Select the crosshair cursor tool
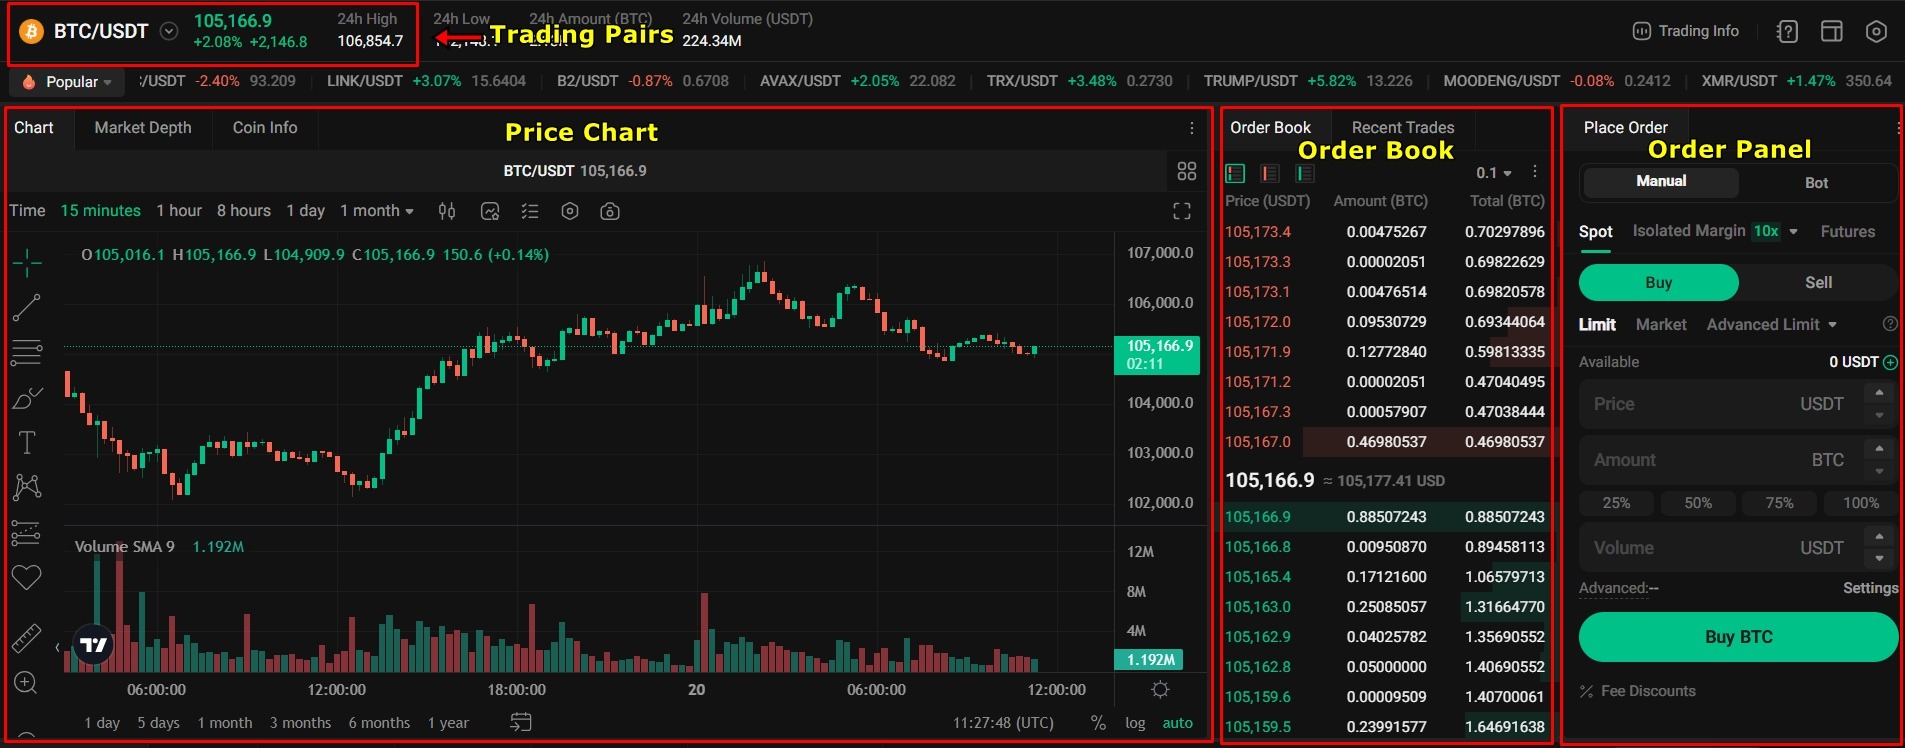 [x=27, y=263]
